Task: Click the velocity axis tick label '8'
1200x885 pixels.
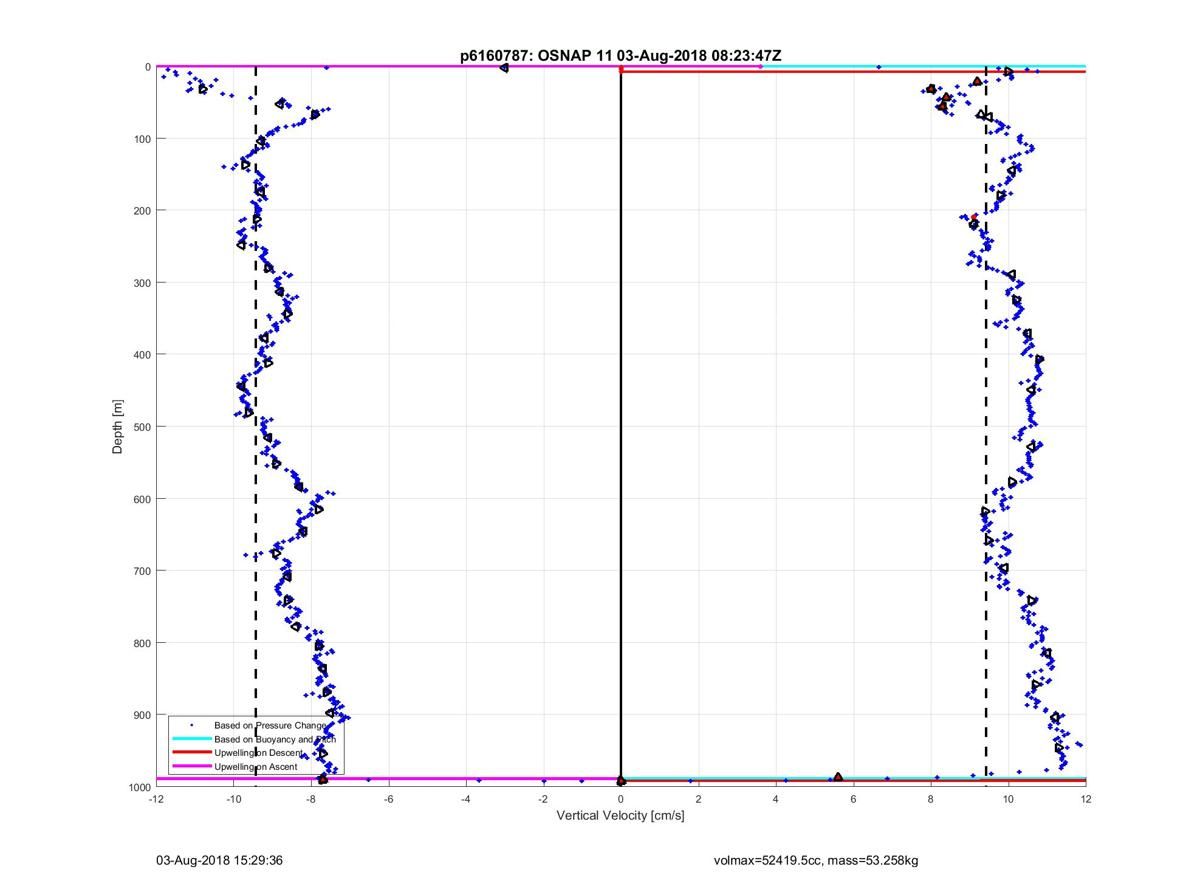Action: (x=931, y=800)
